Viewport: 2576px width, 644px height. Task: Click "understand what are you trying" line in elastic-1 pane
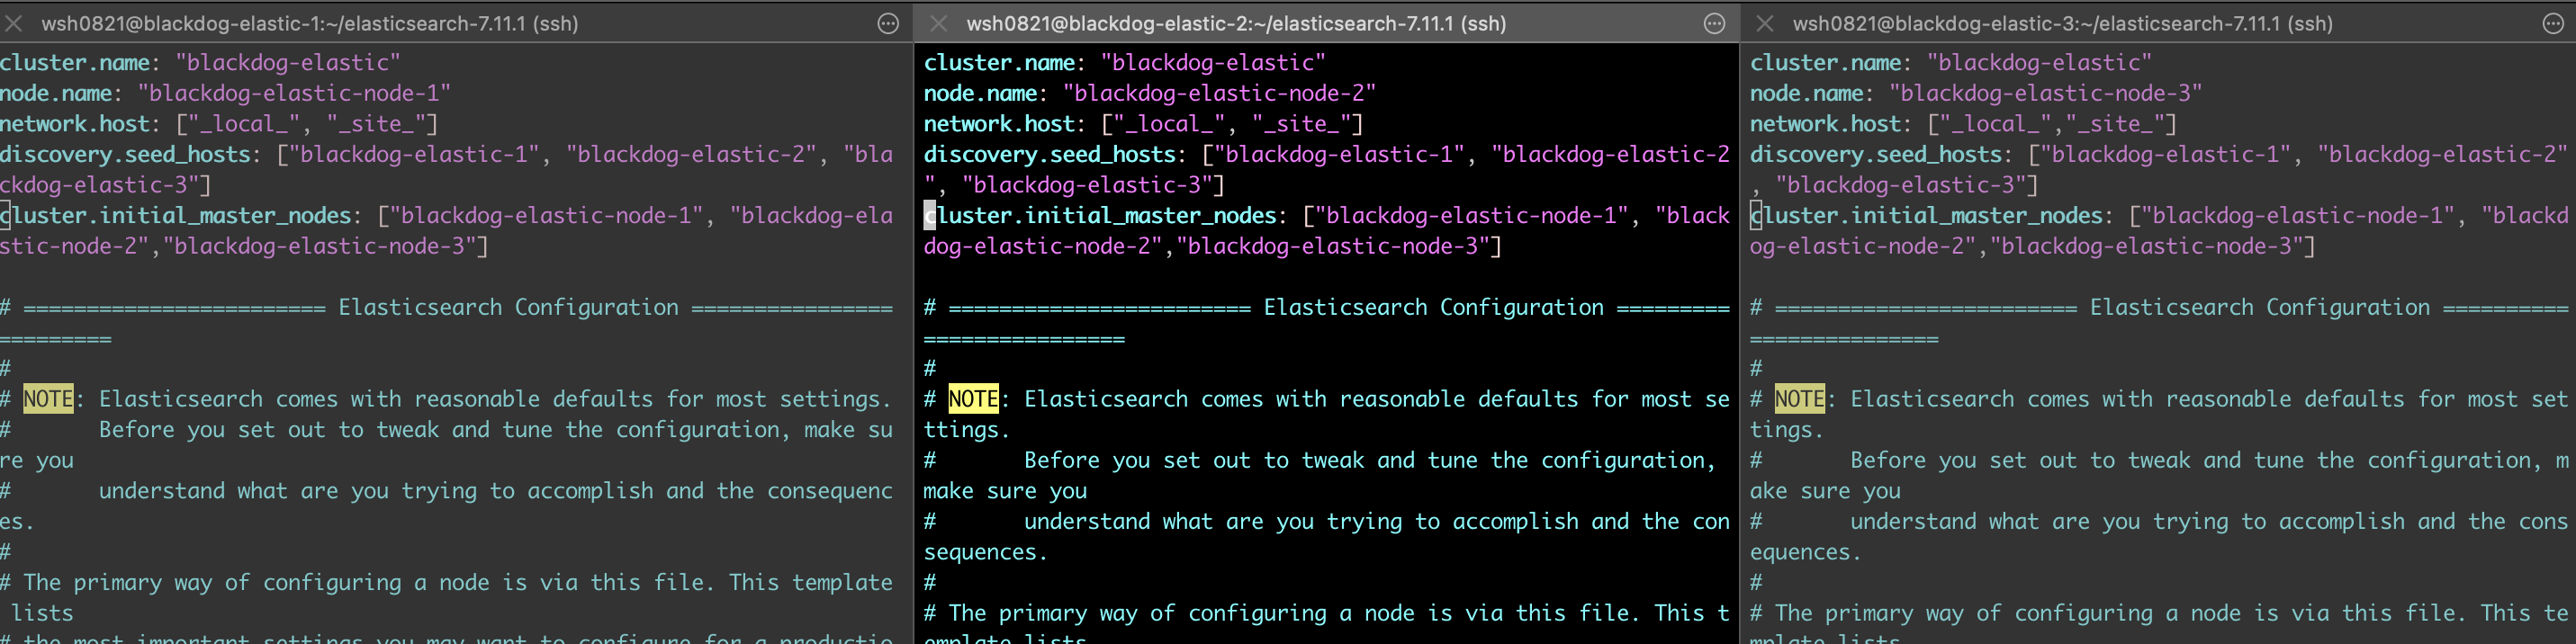(x=446, y=491)
